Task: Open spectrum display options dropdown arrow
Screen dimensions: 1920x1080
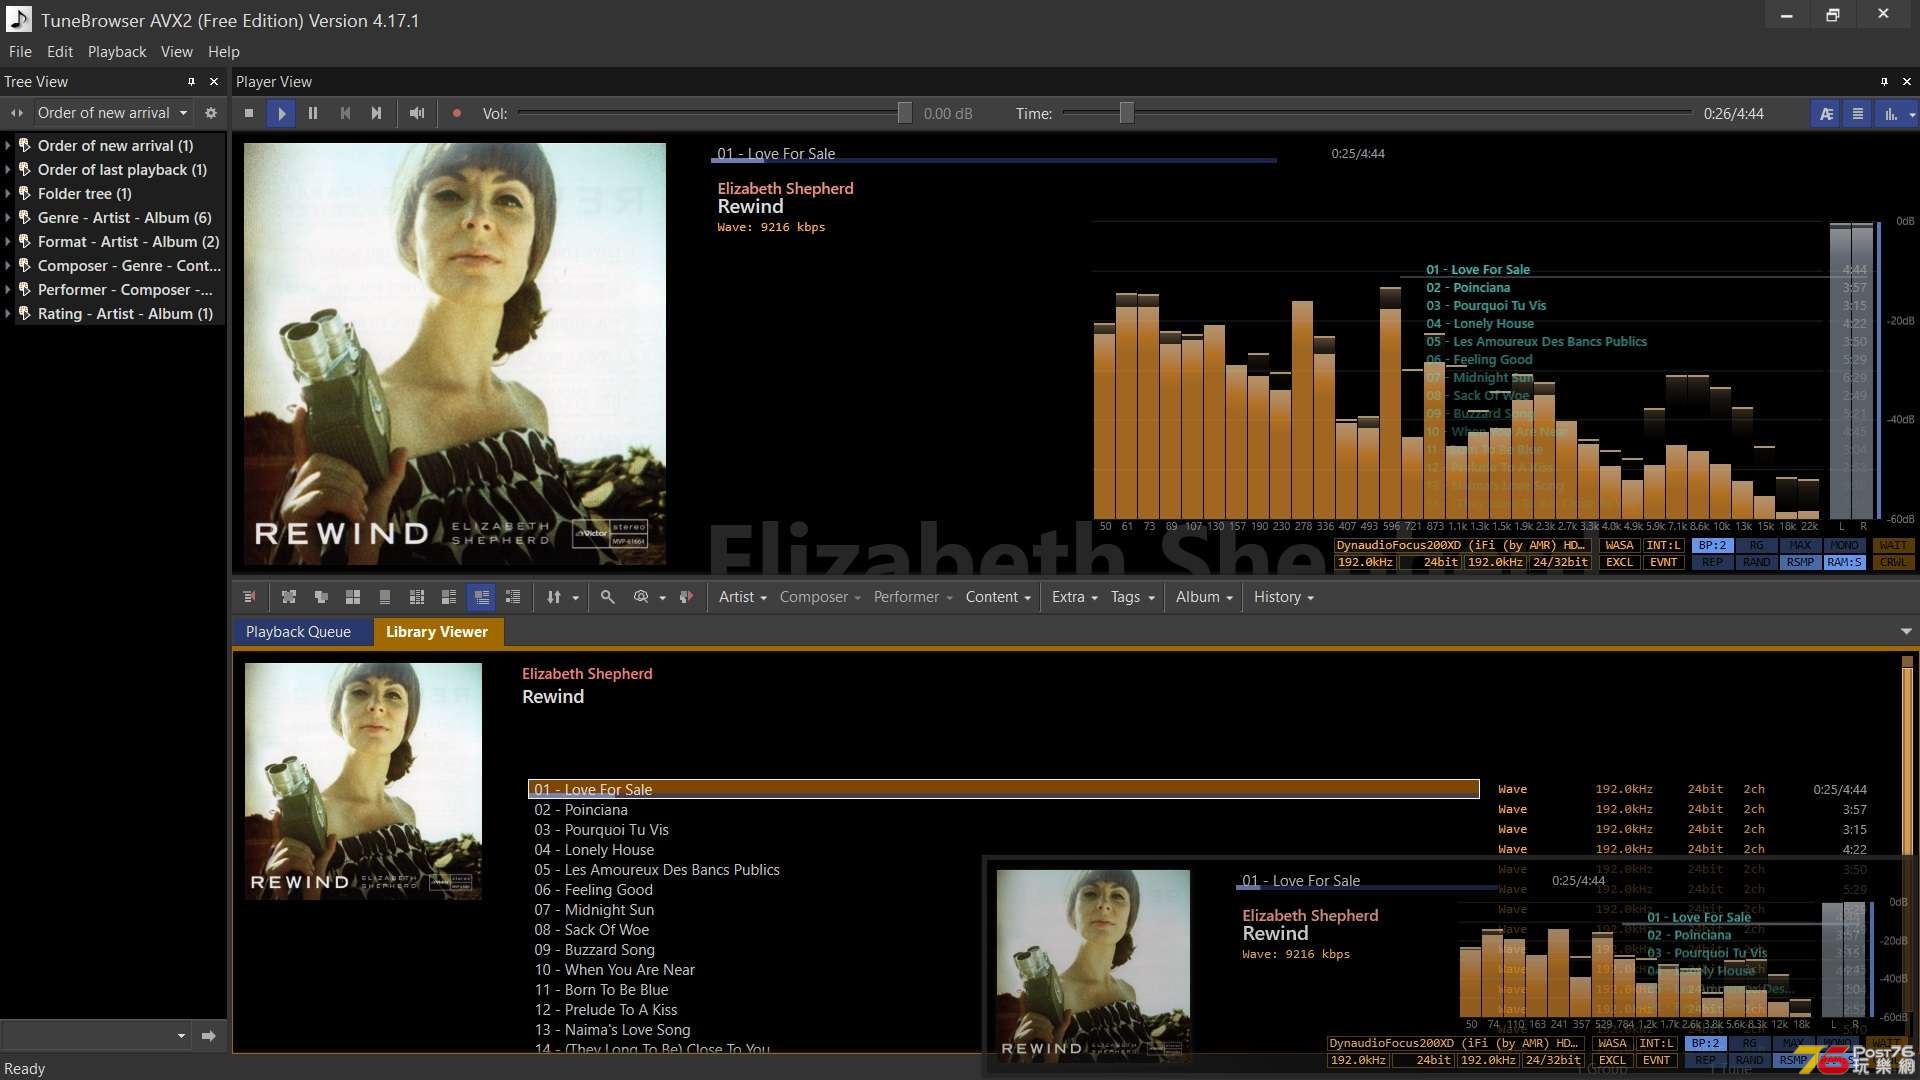Action: [x=1912, y=115]
